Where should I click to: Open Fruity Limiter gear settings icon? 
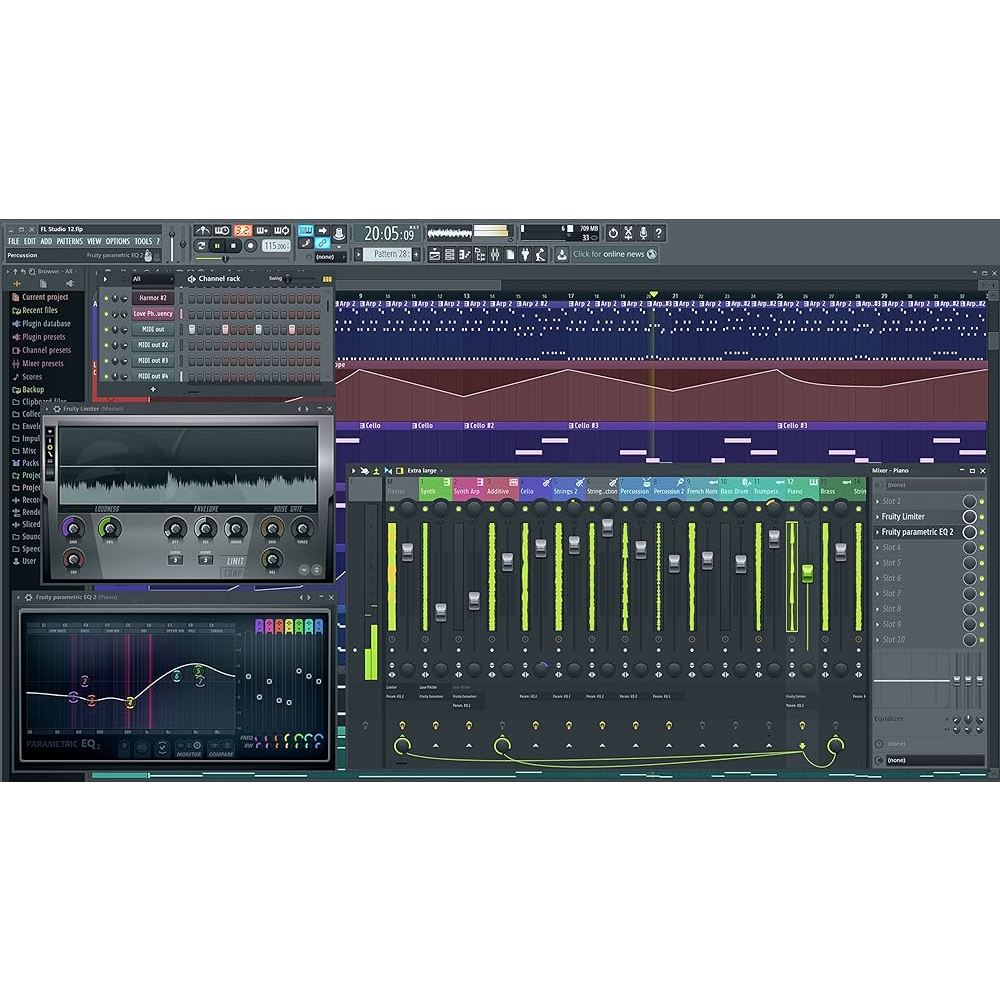click(56, 409)
